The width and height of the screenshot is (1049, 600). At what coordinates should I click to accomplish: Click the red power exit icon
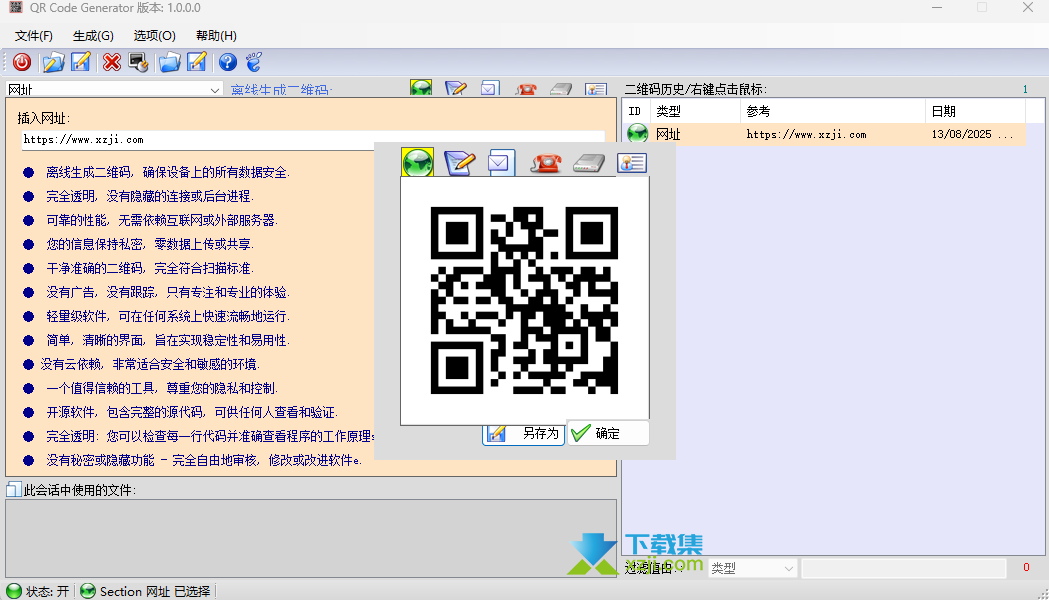22,62
